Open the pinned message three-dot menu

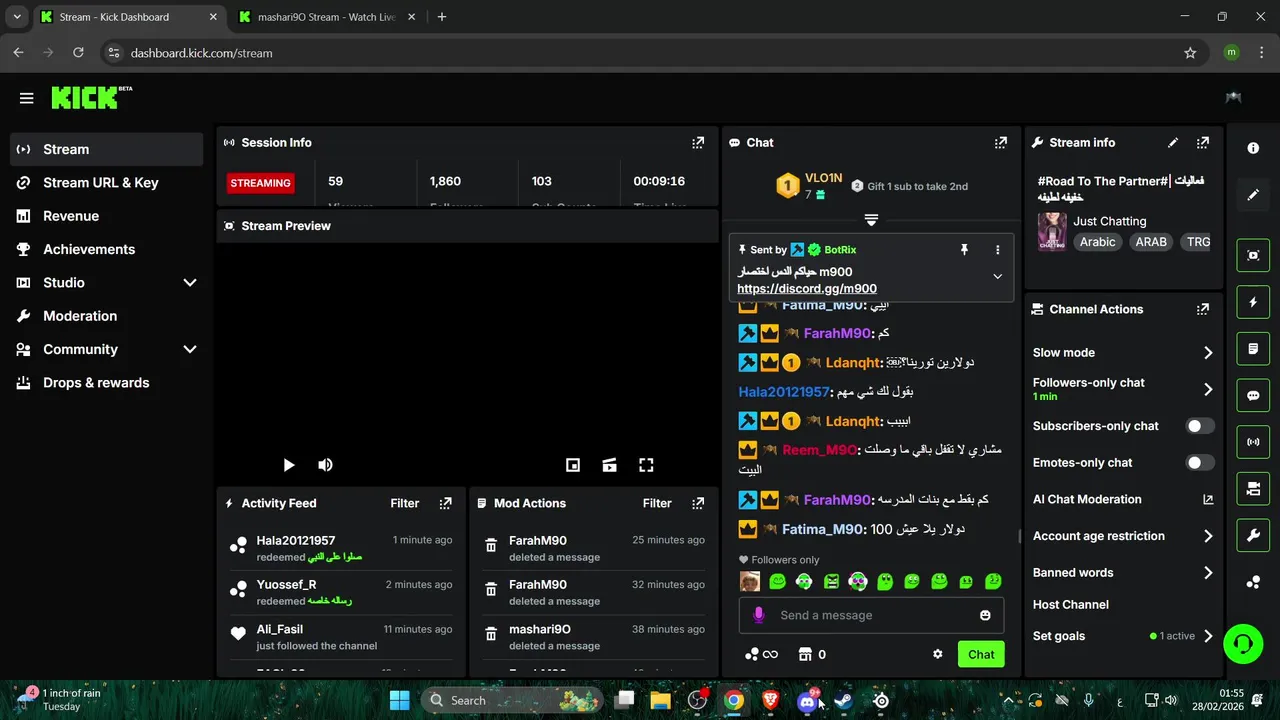(997, 250)
